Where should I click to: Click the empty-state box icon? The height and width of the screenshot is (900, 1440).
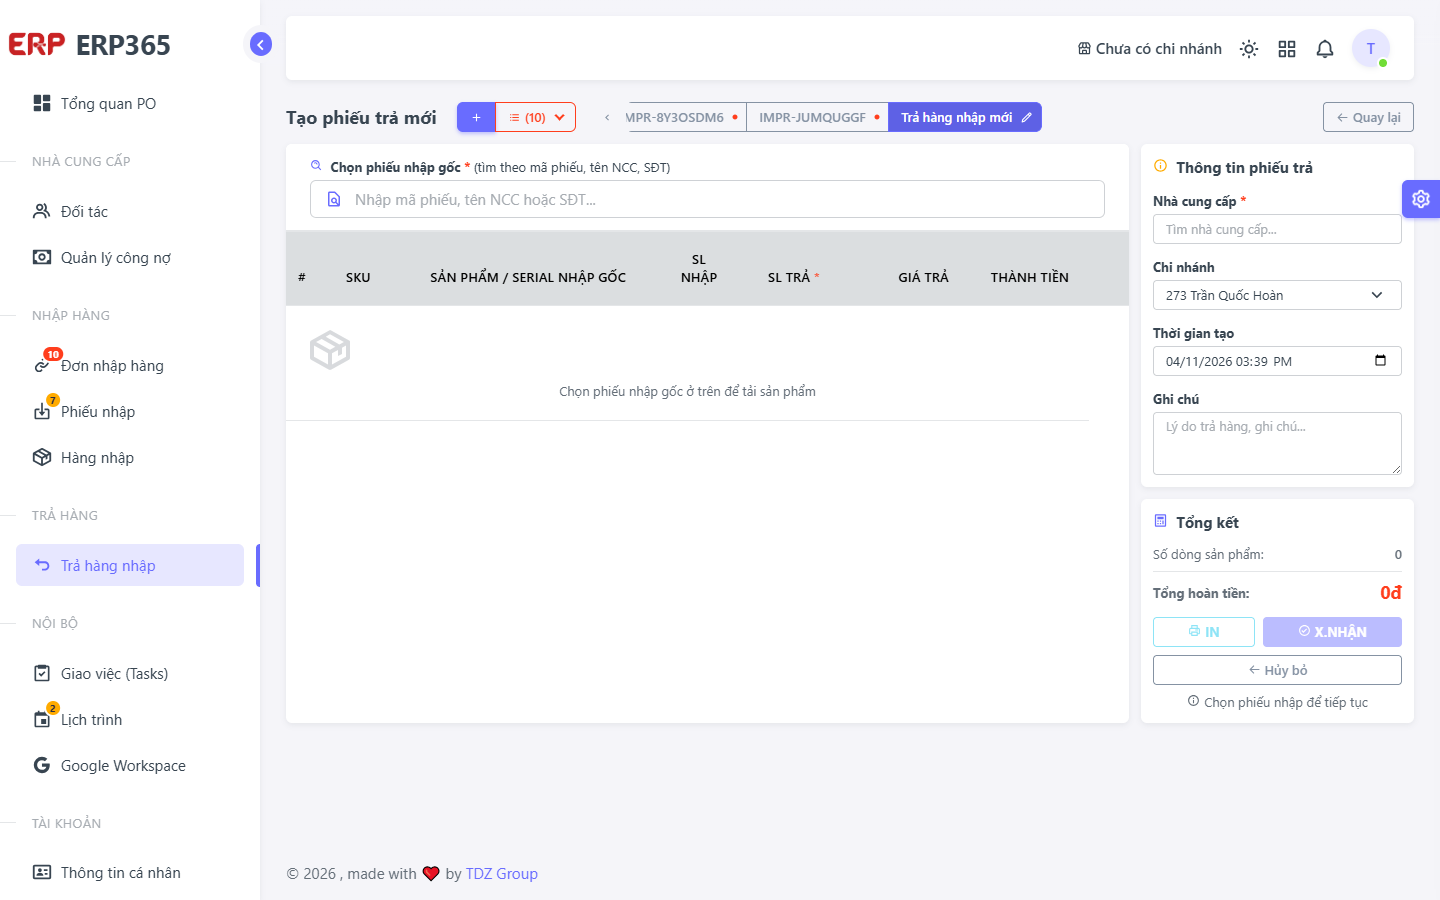click(330, 350)
